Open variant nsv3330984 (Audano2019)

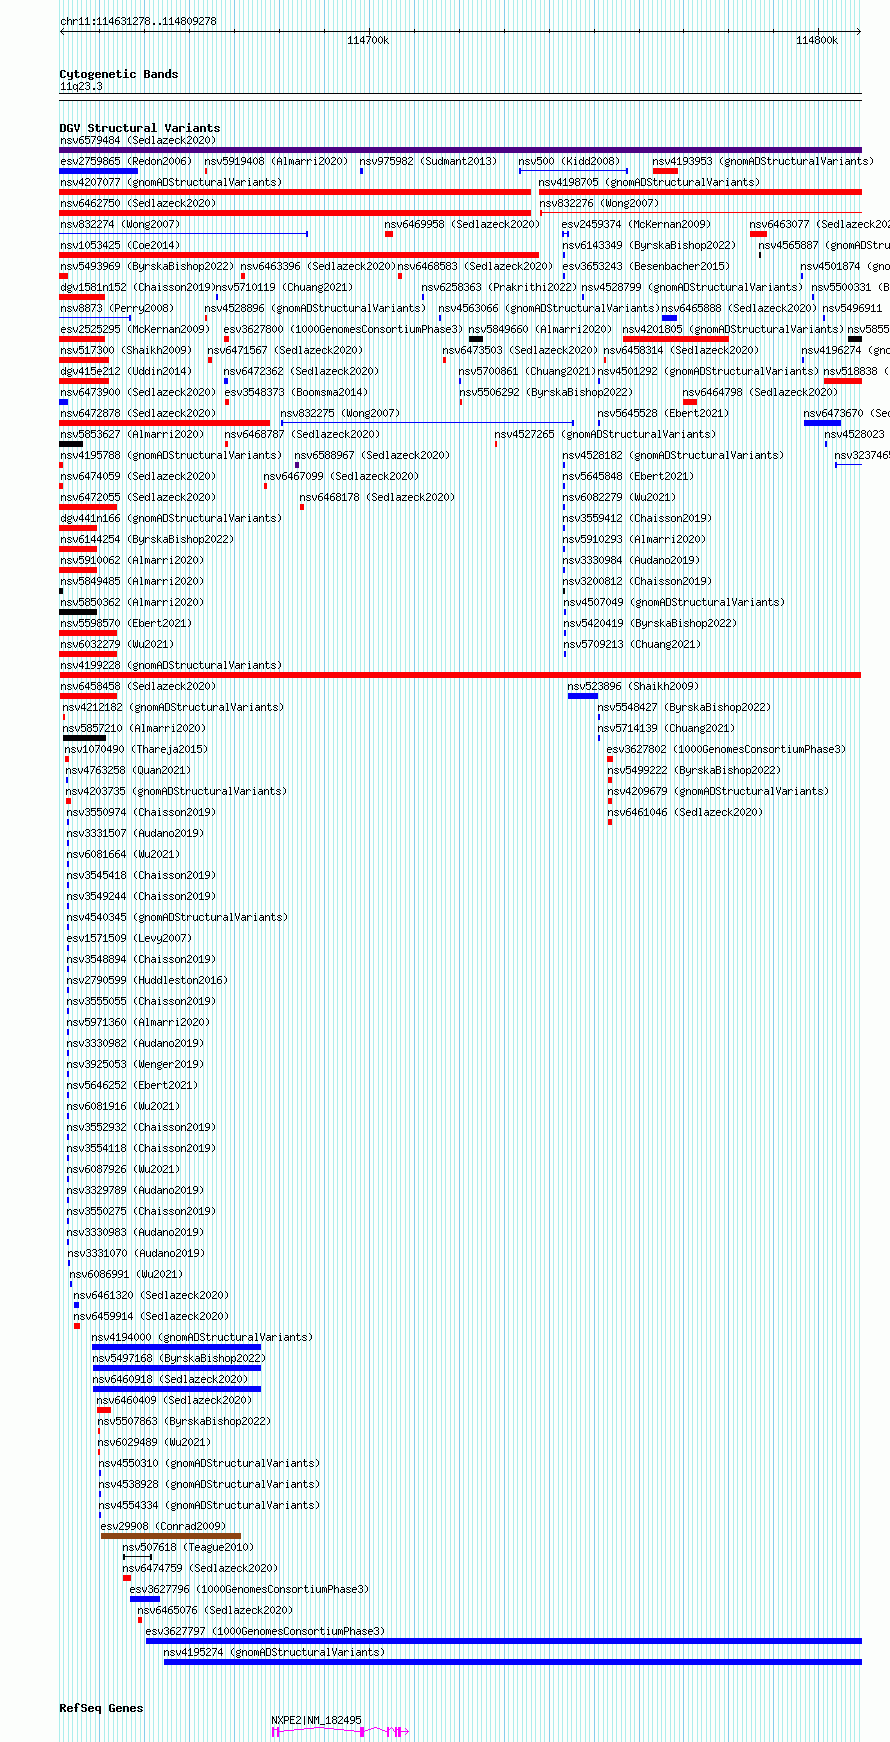(x=631, y=560)
